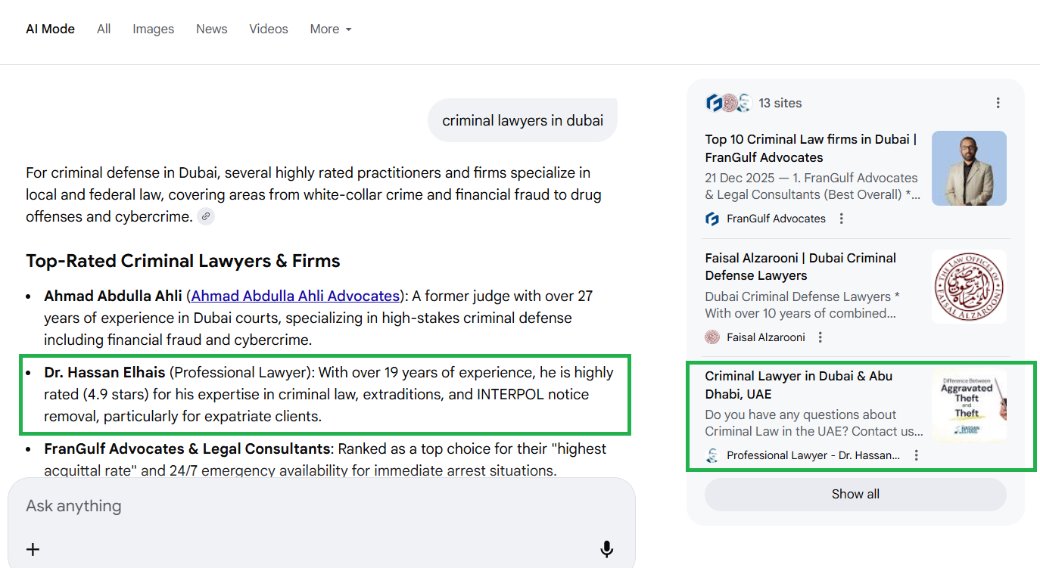Open Criminal Lawyer in Dubai & Abu Dhabi result
Viewport: 1040px width, 568px height.
[x=799, y=385]
